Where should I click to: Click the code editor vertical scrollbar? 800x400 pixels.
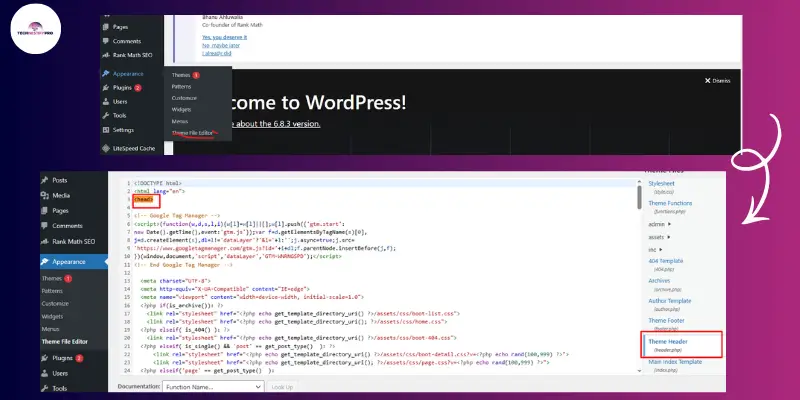639,197
